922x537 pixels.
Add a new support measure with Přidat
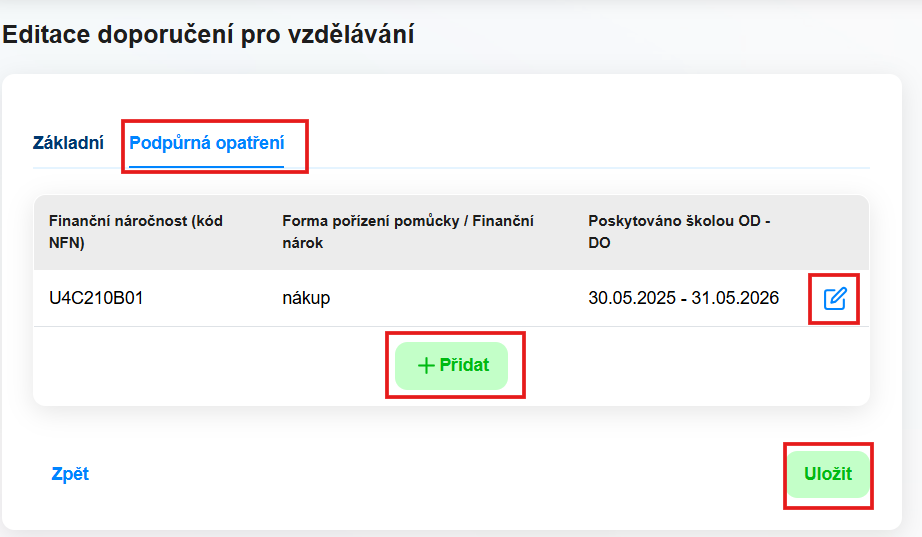[452, 365]
